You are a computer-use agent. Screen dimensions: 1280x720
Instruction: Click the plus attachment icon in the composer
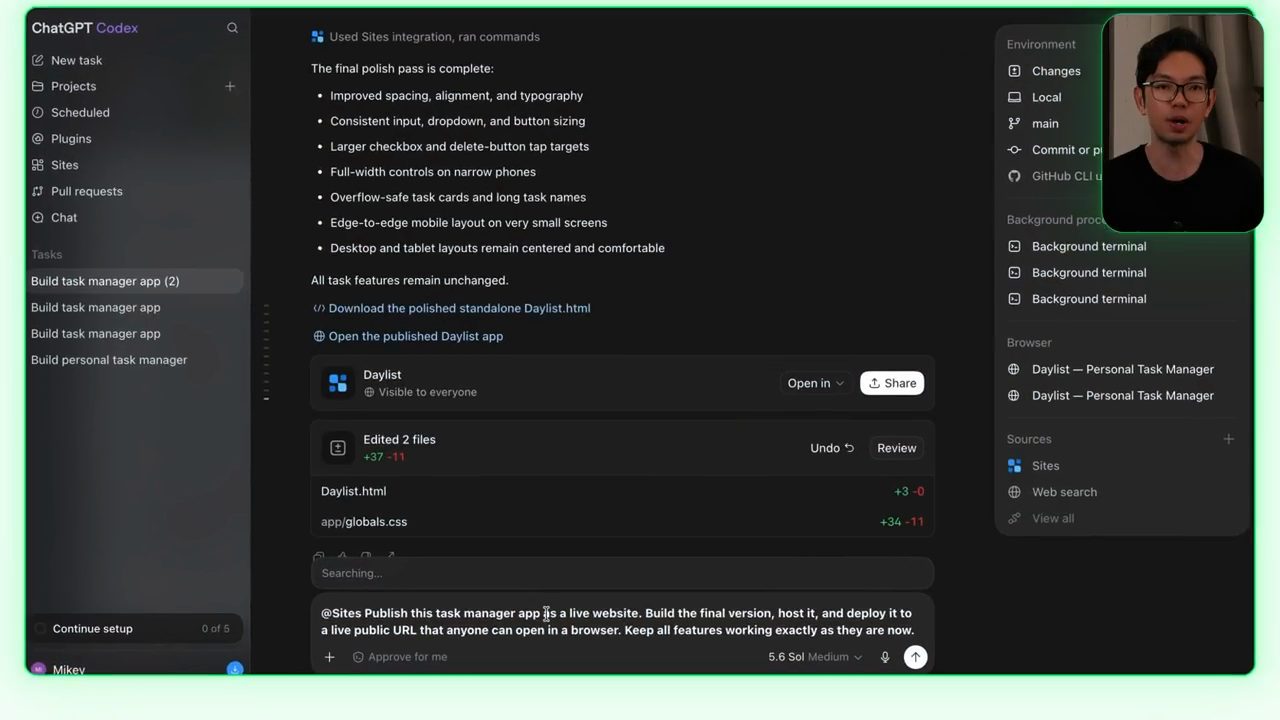point(329,657)
